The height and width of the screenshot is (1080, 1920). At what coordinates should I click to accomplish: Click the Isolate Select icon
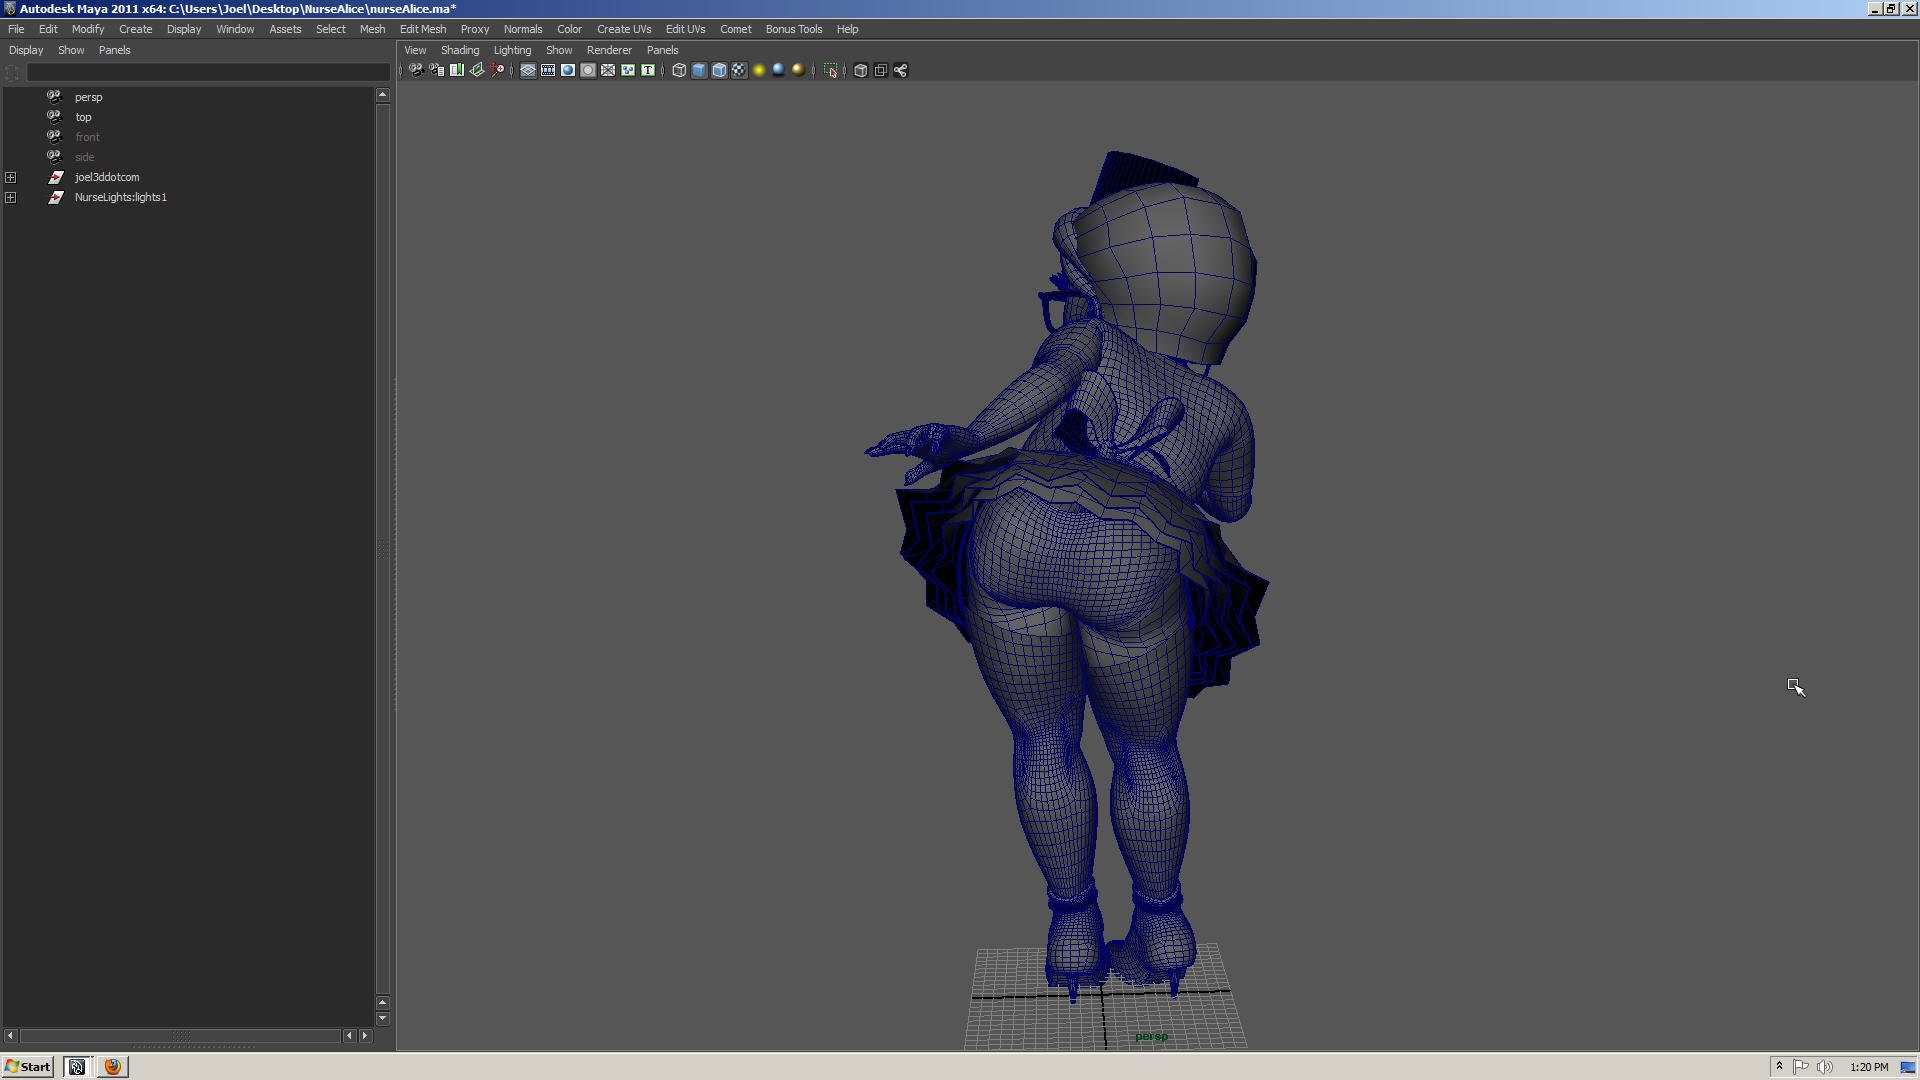coord(830,70)
